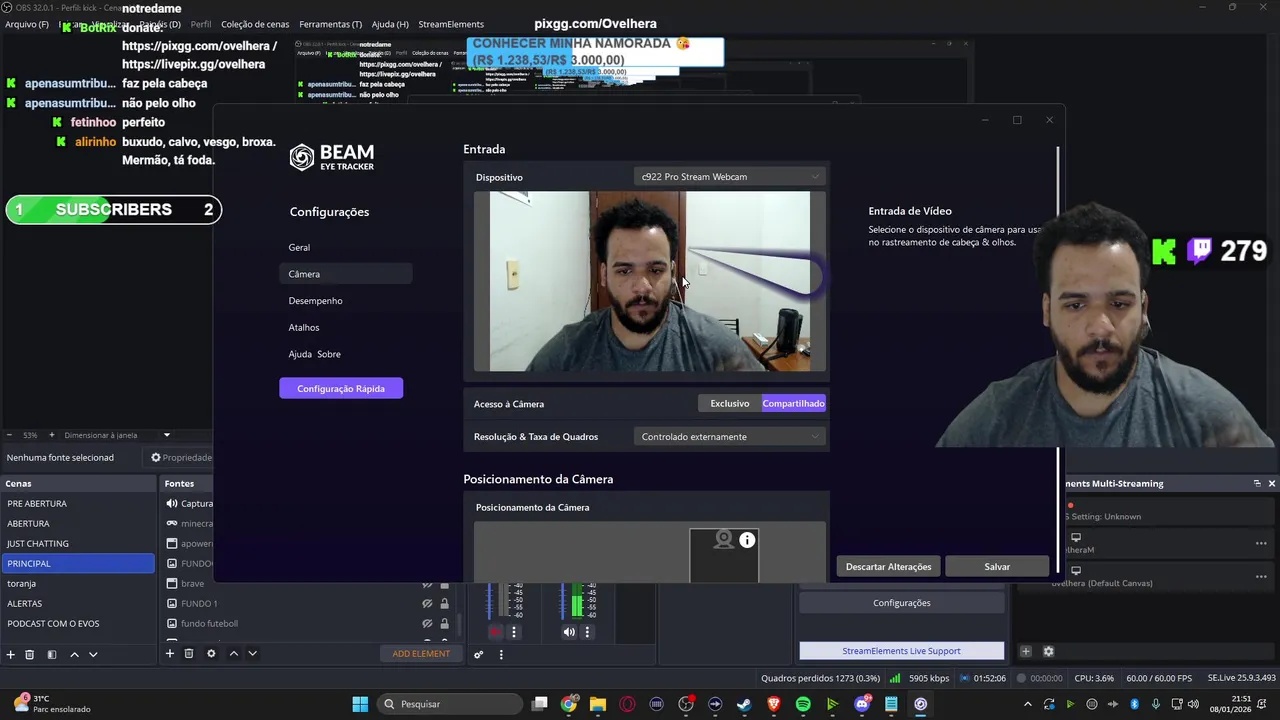Open Beam Eye Tracker taskbar icon

[x=920, y=704]
